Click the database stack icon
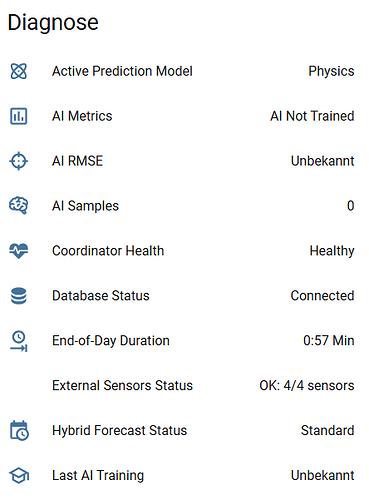This screenshot has width=369, height=500. (19, 296)
